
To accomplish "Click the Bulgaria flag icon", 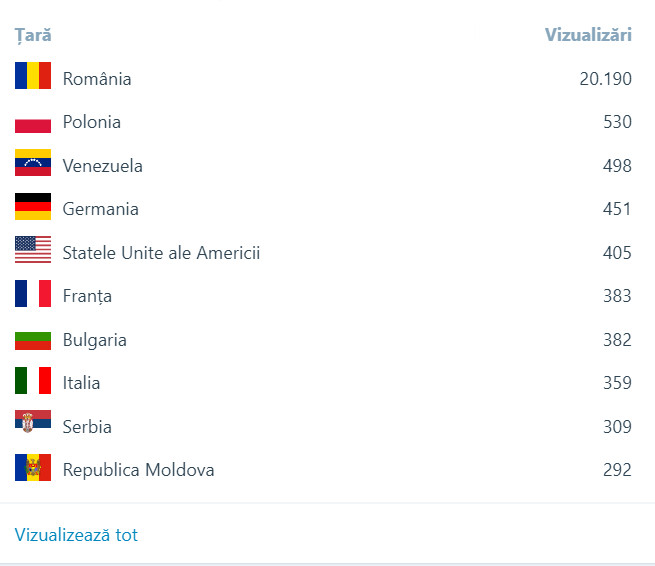I will coord(33,340).
